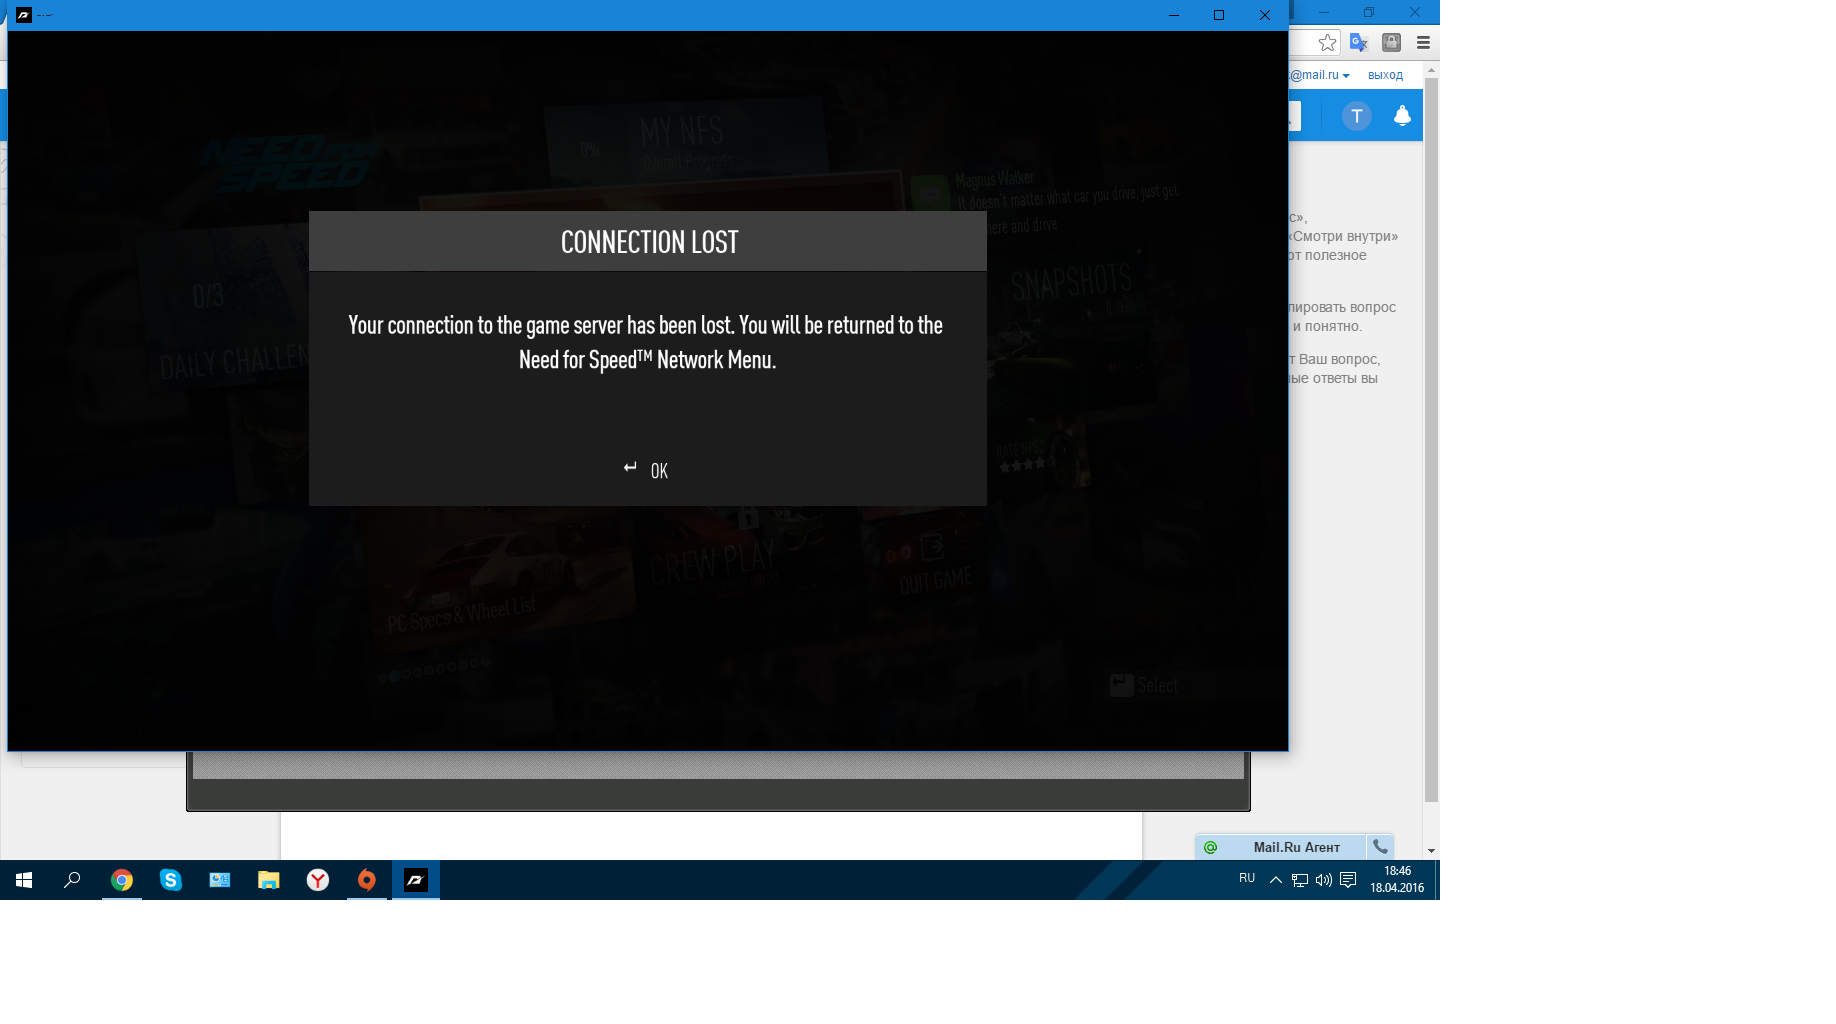The image size is (1836, 1024).
Task: Open volume control tray icon
Action: click(x=1324, y=880)
